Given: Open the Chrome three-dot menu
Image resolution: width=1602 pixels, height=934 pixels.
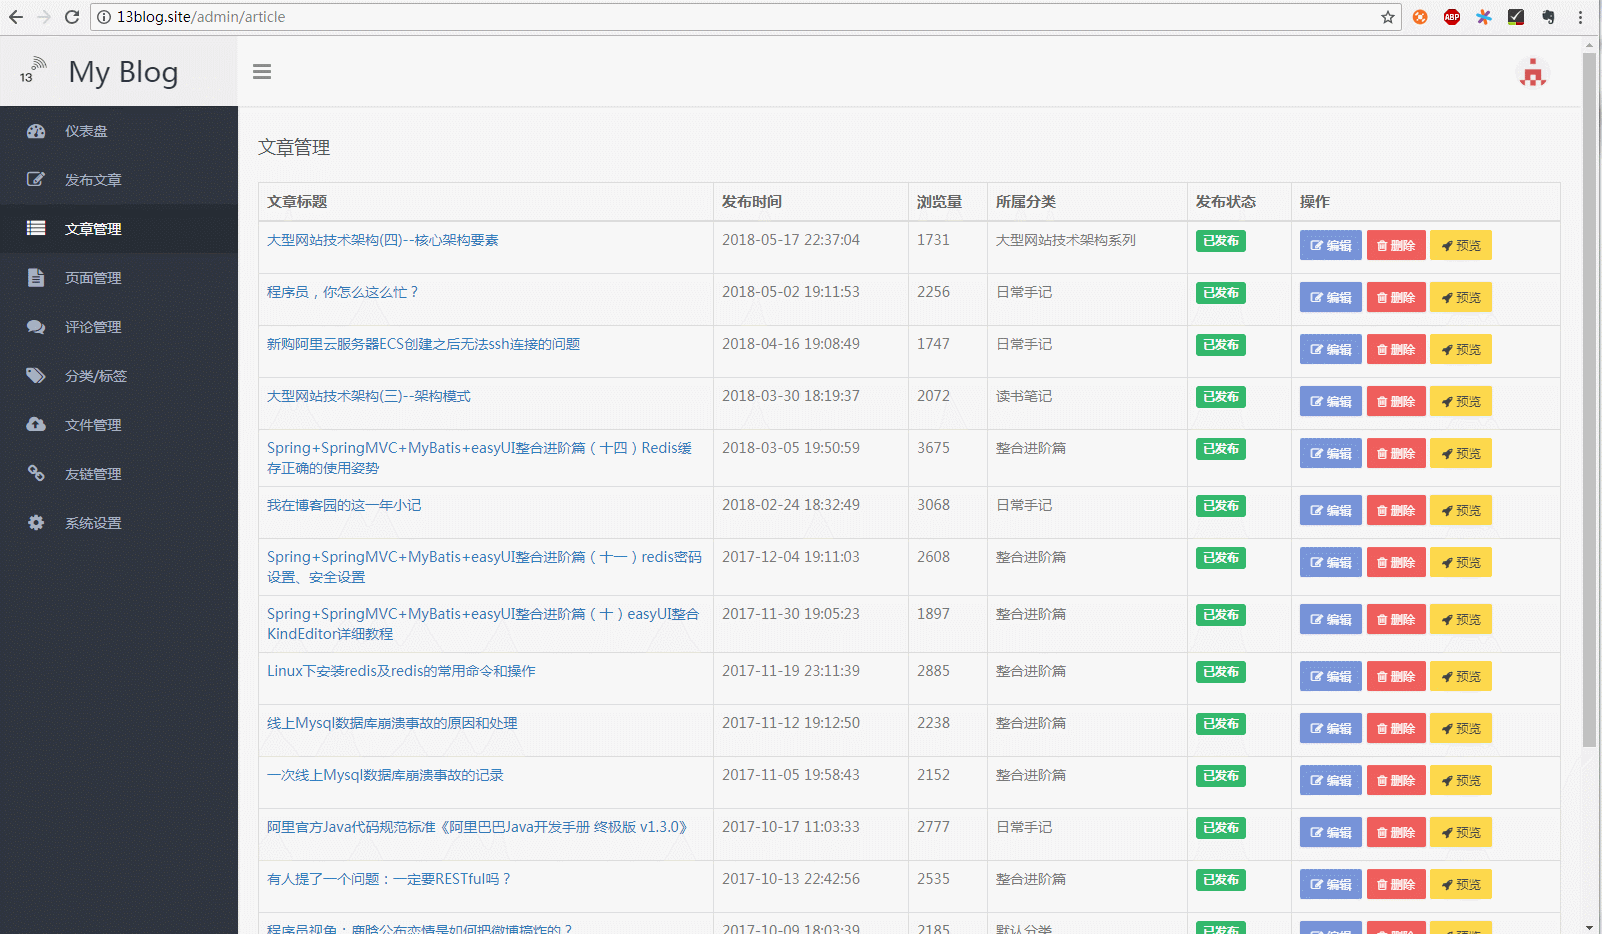Looking at the screenshot, I should coord(1580,17).
